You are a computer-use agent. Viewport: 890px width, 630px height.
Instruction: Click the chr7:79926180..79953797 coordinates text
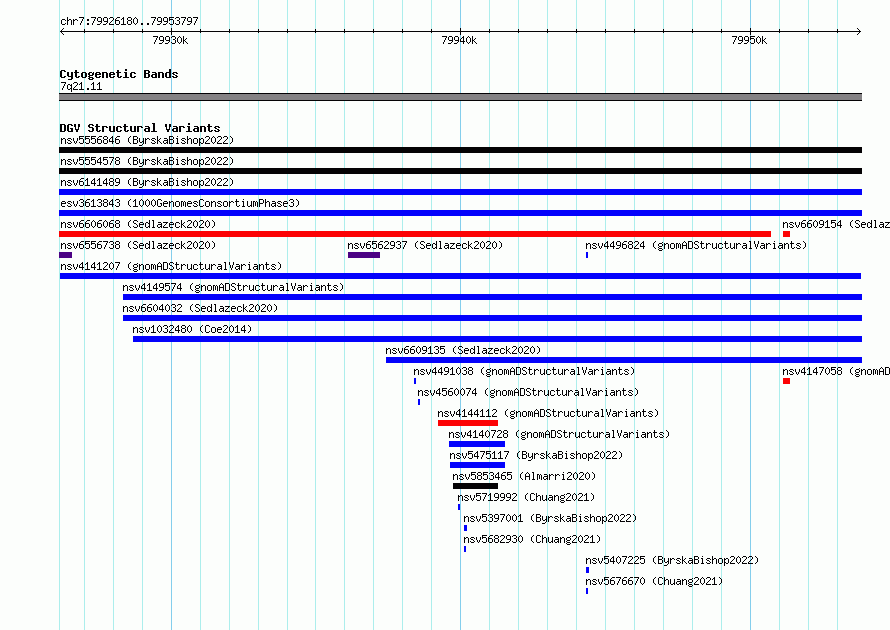coord(129,21)
